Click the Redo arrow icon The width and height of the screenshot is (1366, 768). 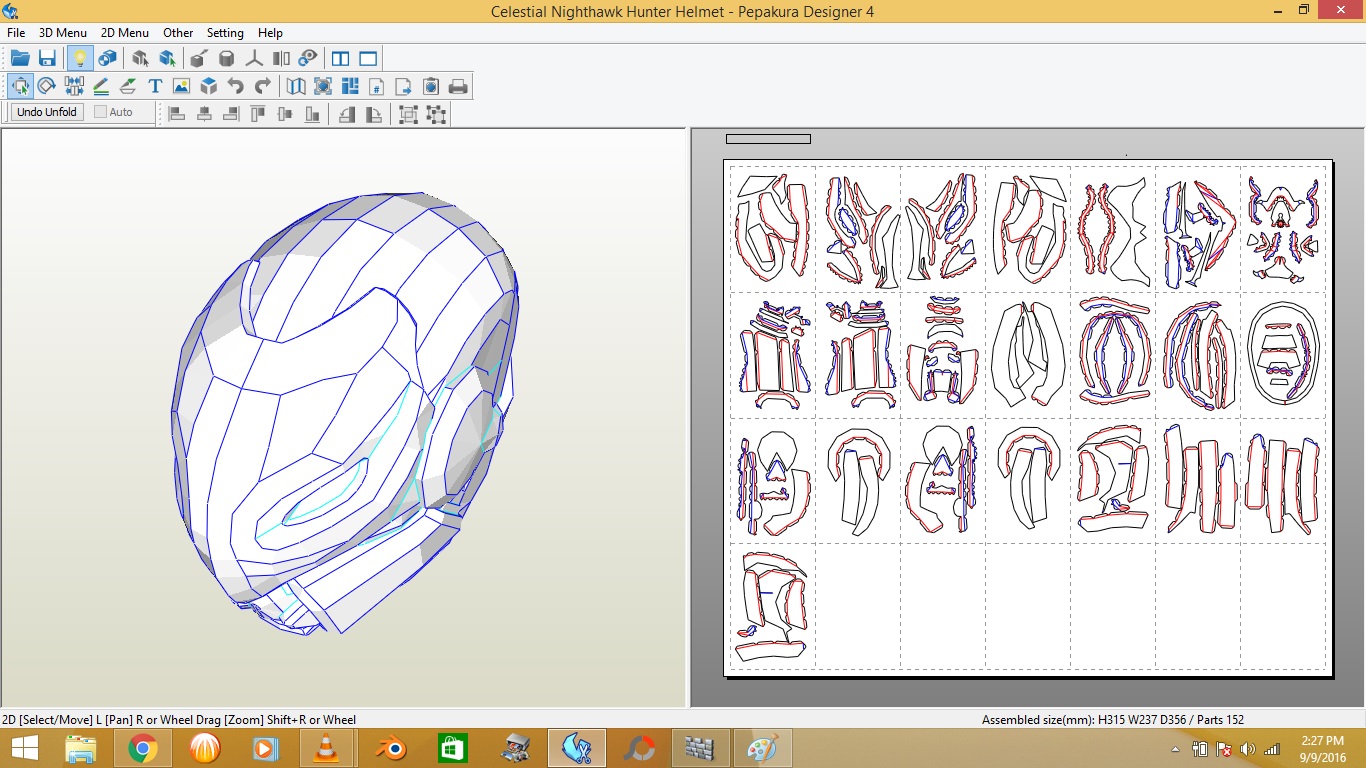click(x=263, y=87)
